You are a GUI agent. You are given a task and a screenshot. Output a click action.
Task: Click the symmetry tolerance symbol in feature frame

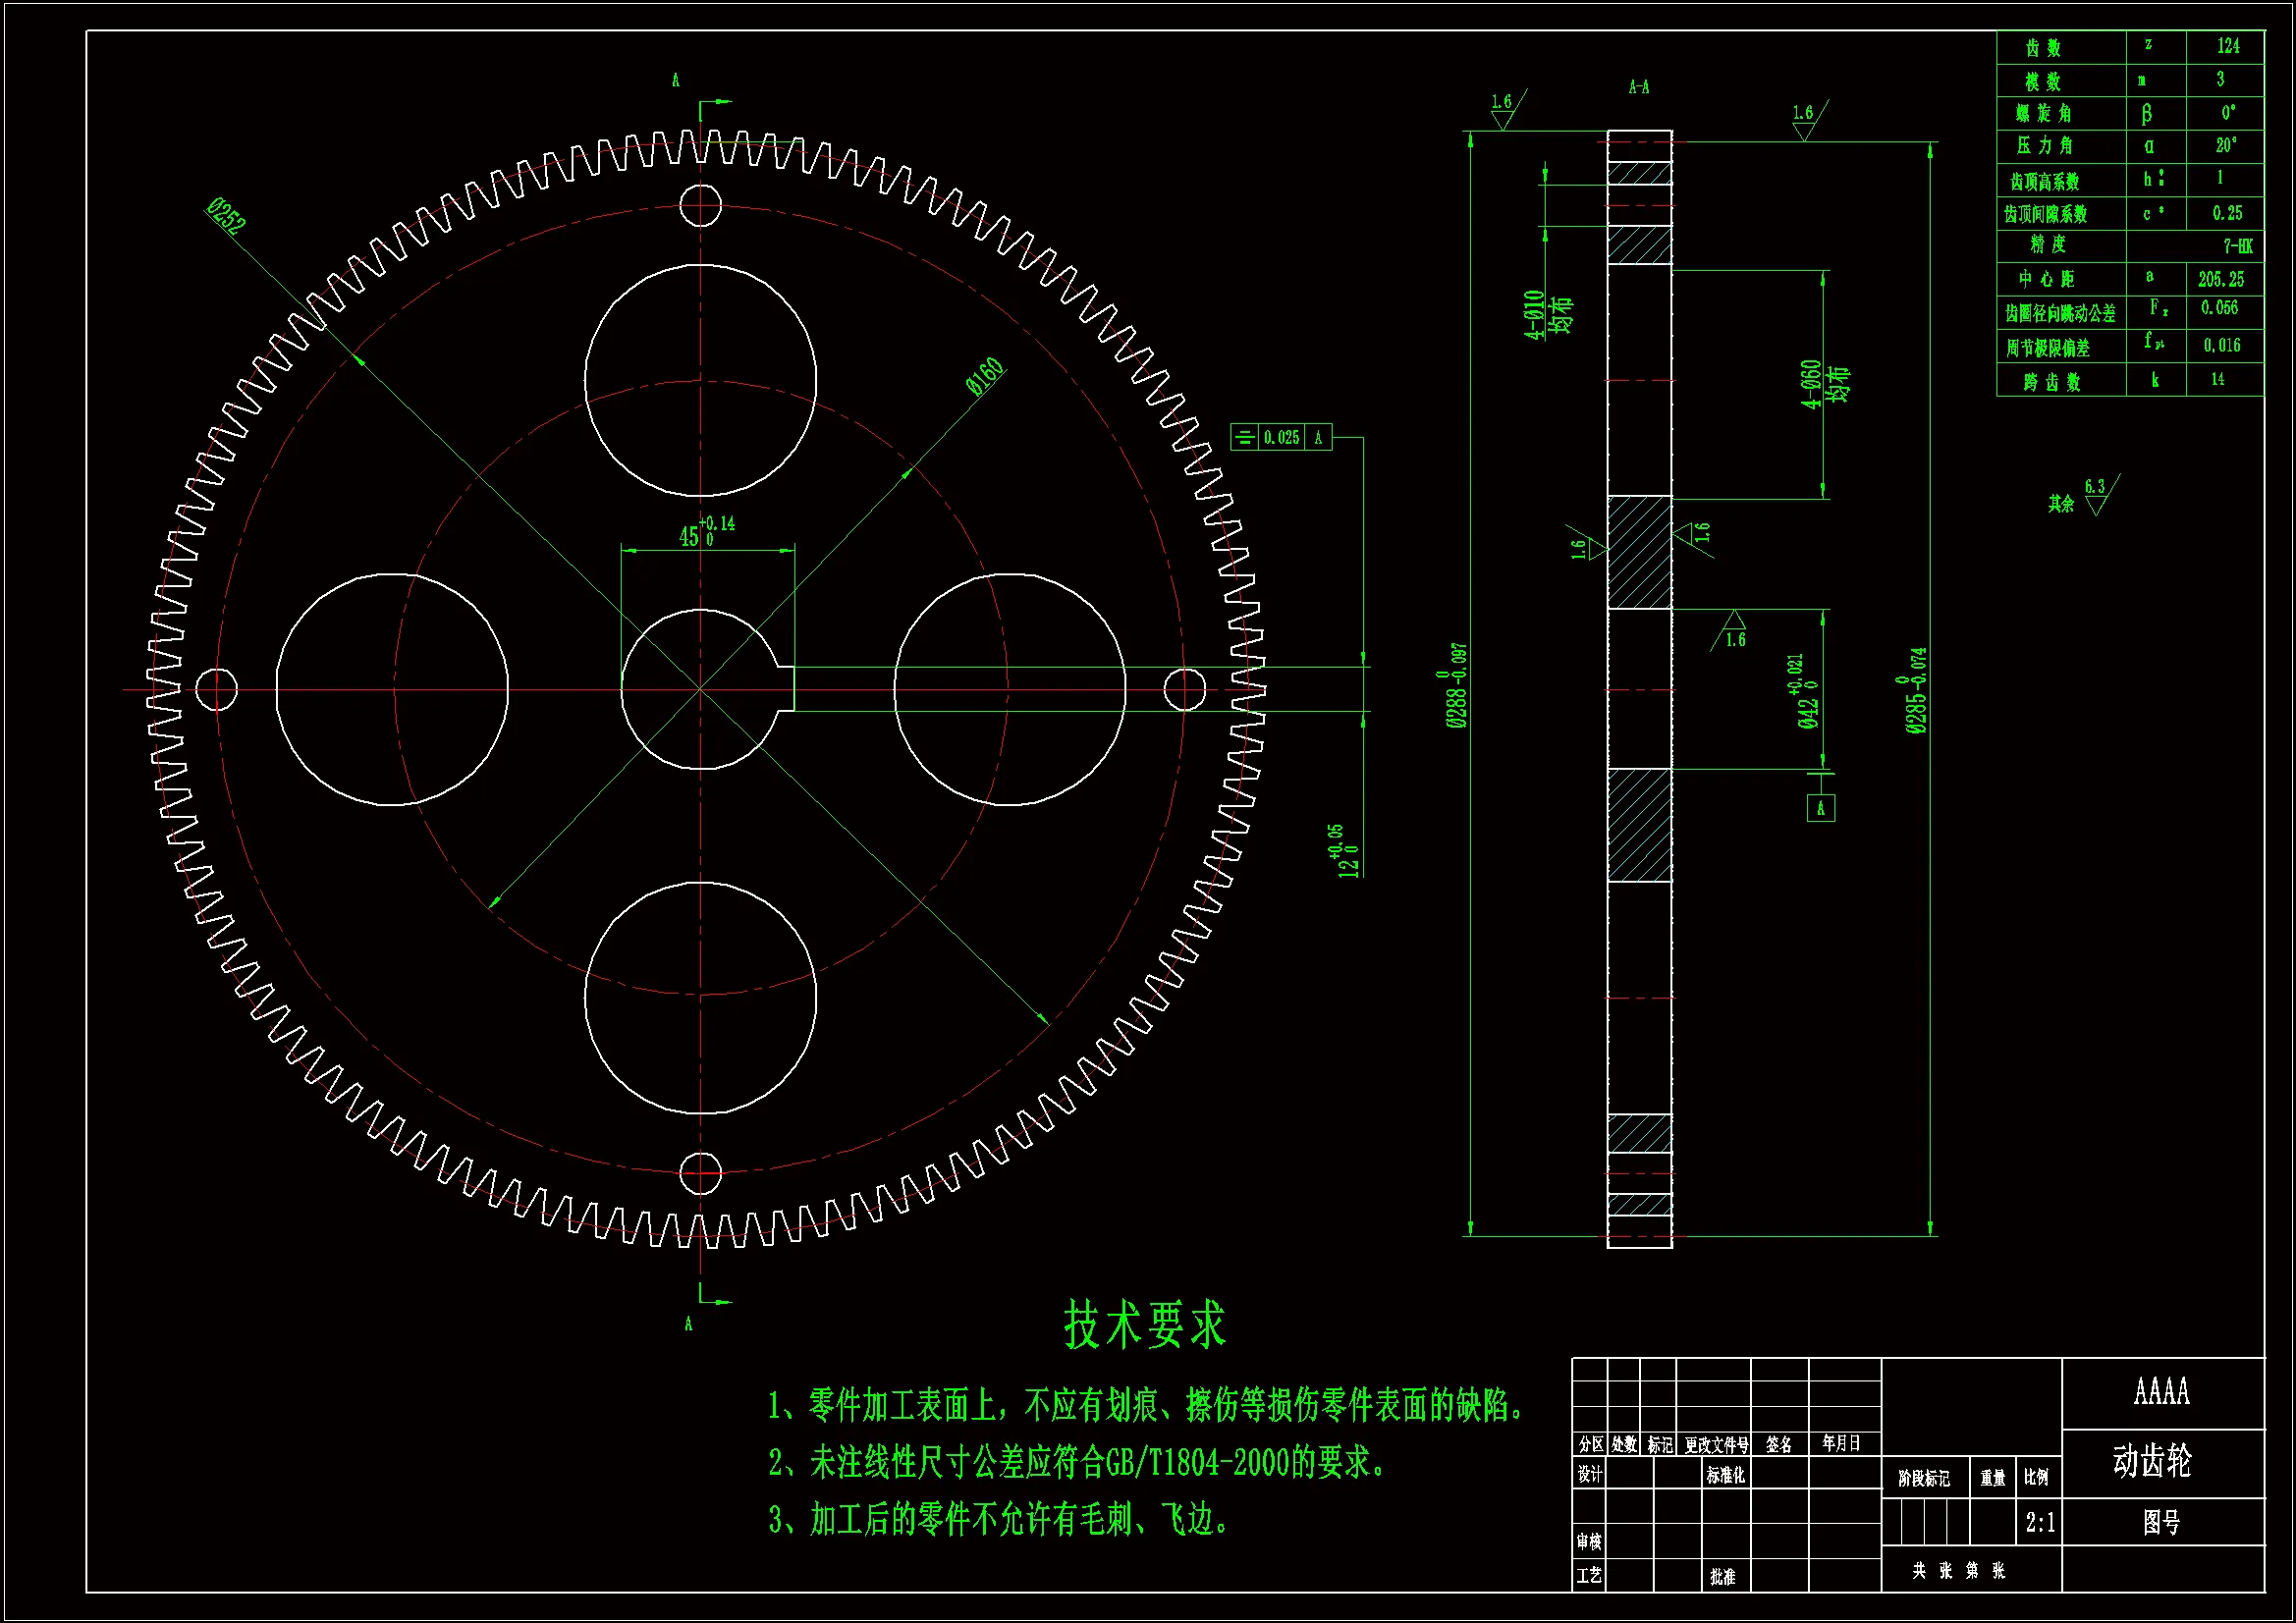tap(1244, 437)
